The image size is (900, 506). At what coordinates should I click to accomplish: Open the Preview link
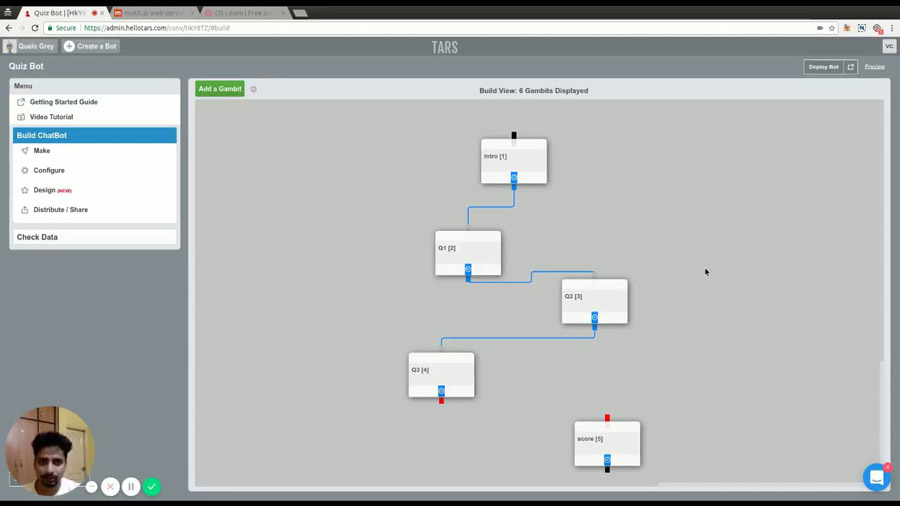tap(874, 67)
